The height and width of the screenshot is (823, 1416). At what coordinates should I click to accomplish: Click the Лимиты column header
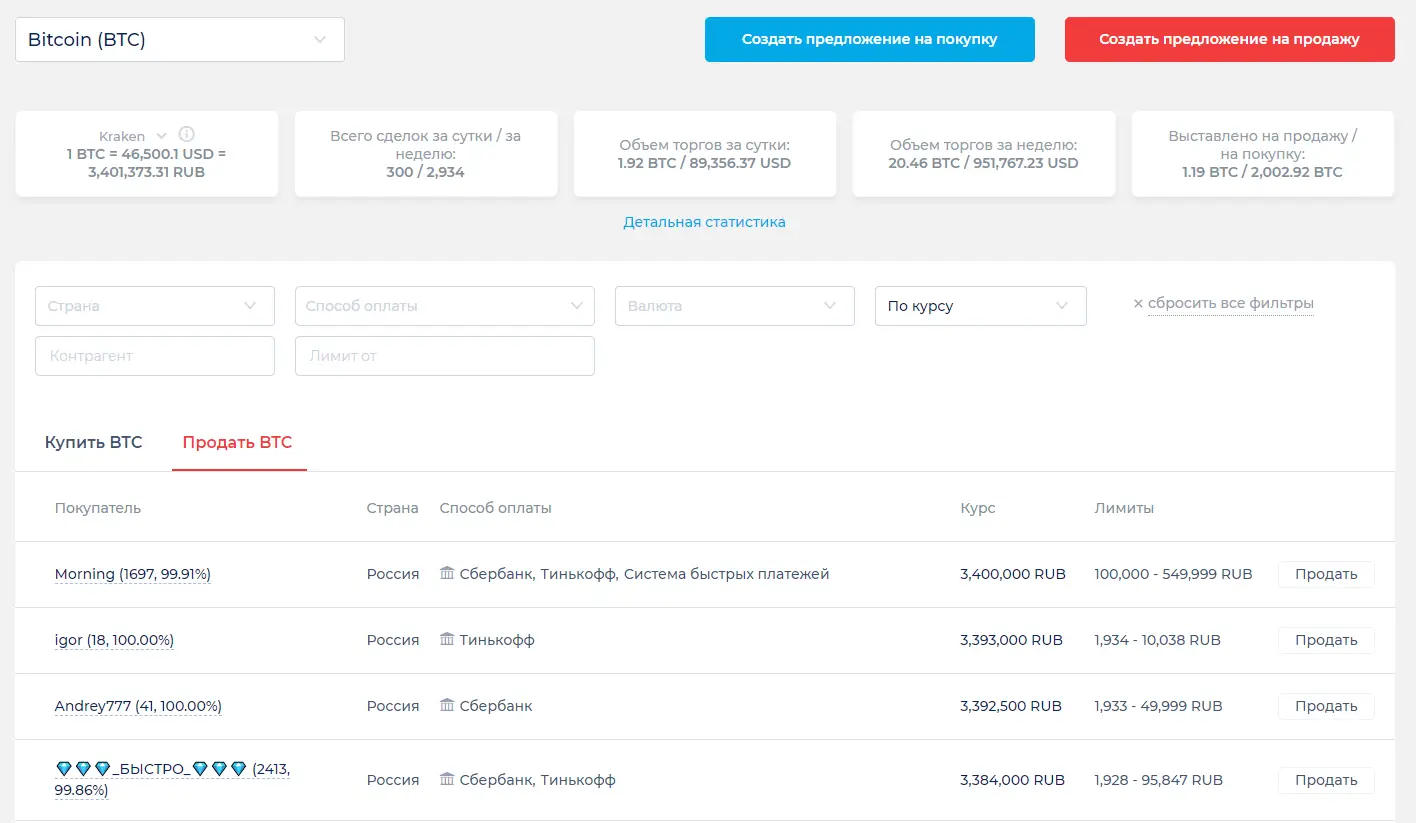point(1124,508)
